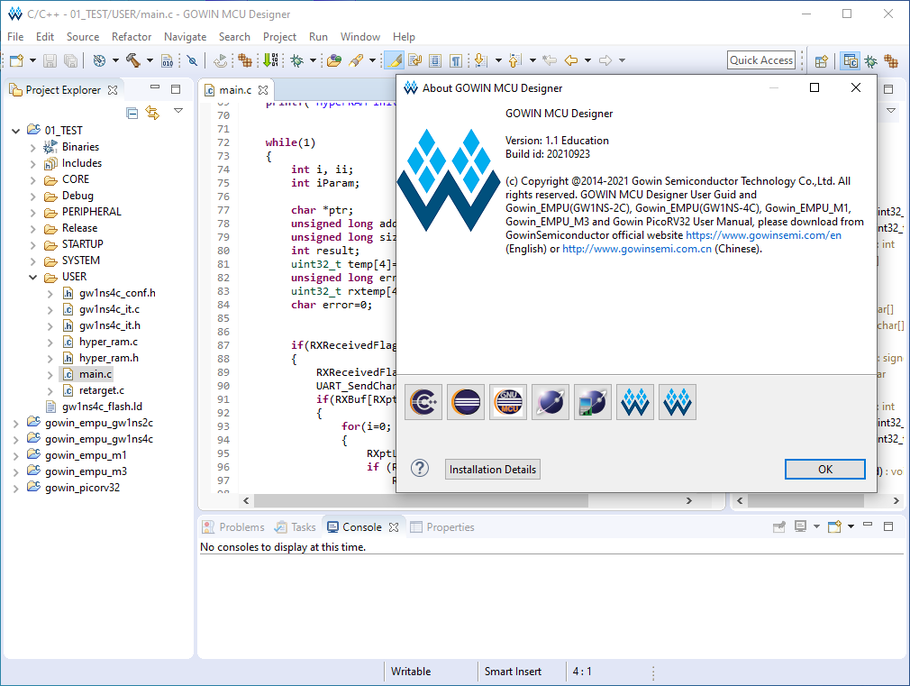Expand the gowin_empu_m3 project

click(x=16, y=472)
